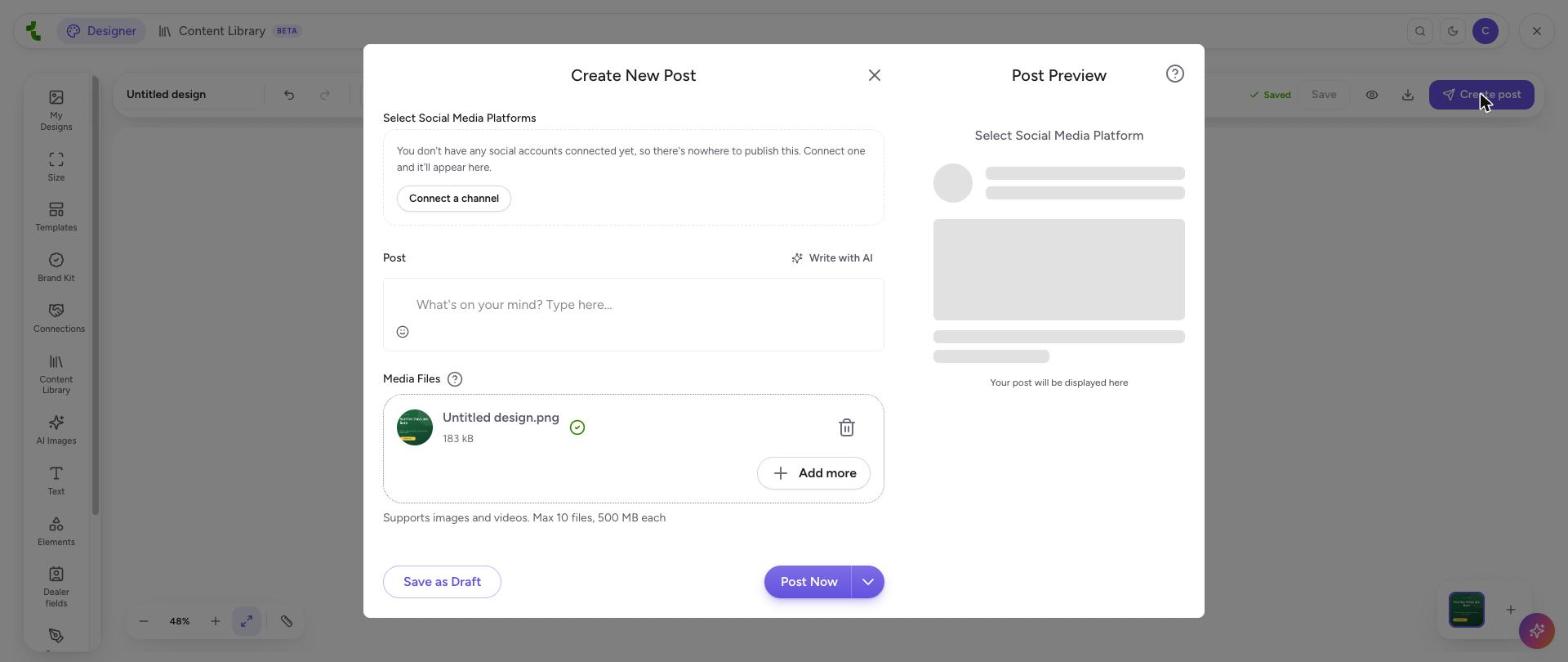Expand the Post Now dropdown arrow
Screen dimensions: 1568x662
868,582
